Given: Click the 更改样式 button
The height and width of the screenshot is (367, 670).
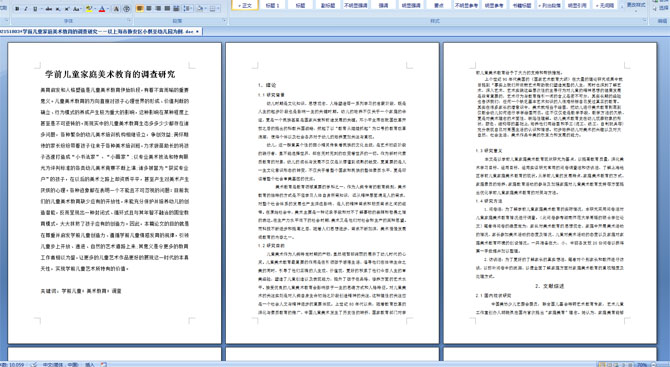Looking at the screenshot, I should coord(636,5).
